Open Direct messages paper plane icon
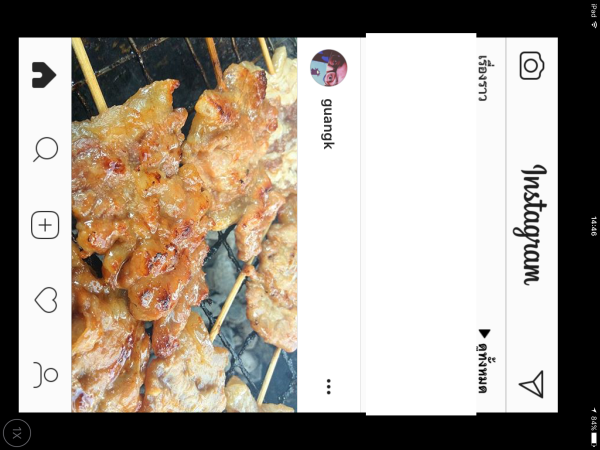The width and height of the screenshot is (600, 450). tap(532, 384)
